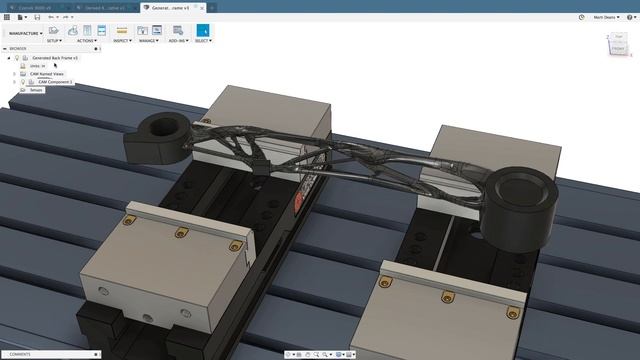Click the Front face of ViewCube
This screenshot has height=360, width=640.
(x=618, y=49)
